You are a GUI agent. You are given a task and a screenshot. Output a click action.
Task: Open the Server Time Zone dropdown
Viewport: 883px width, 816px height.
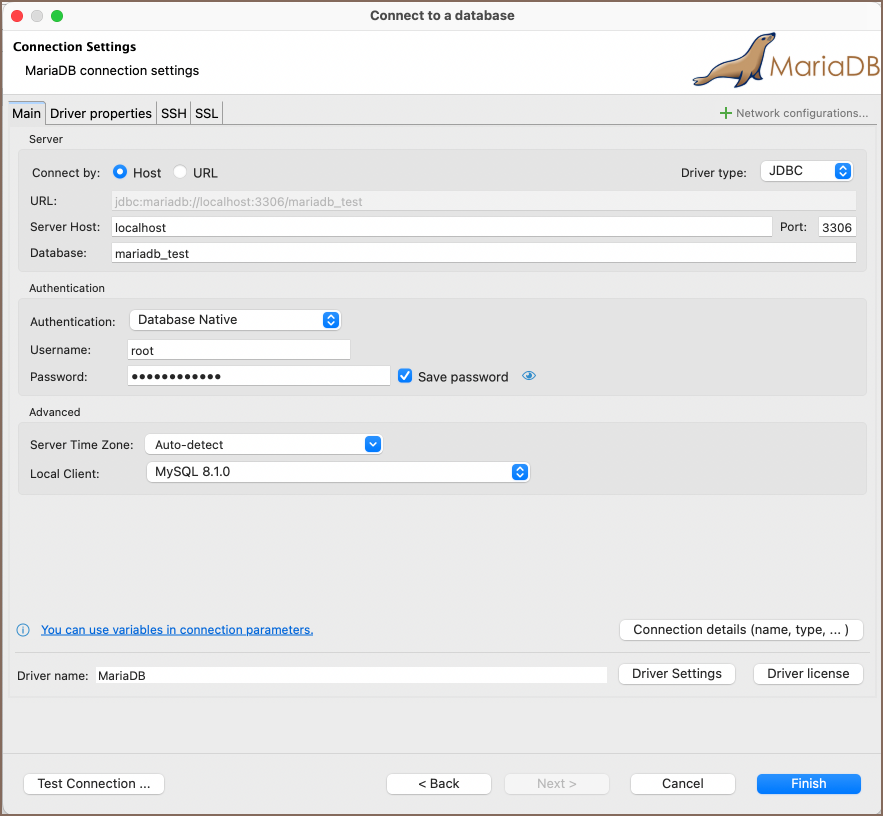[x=263, y=444]
